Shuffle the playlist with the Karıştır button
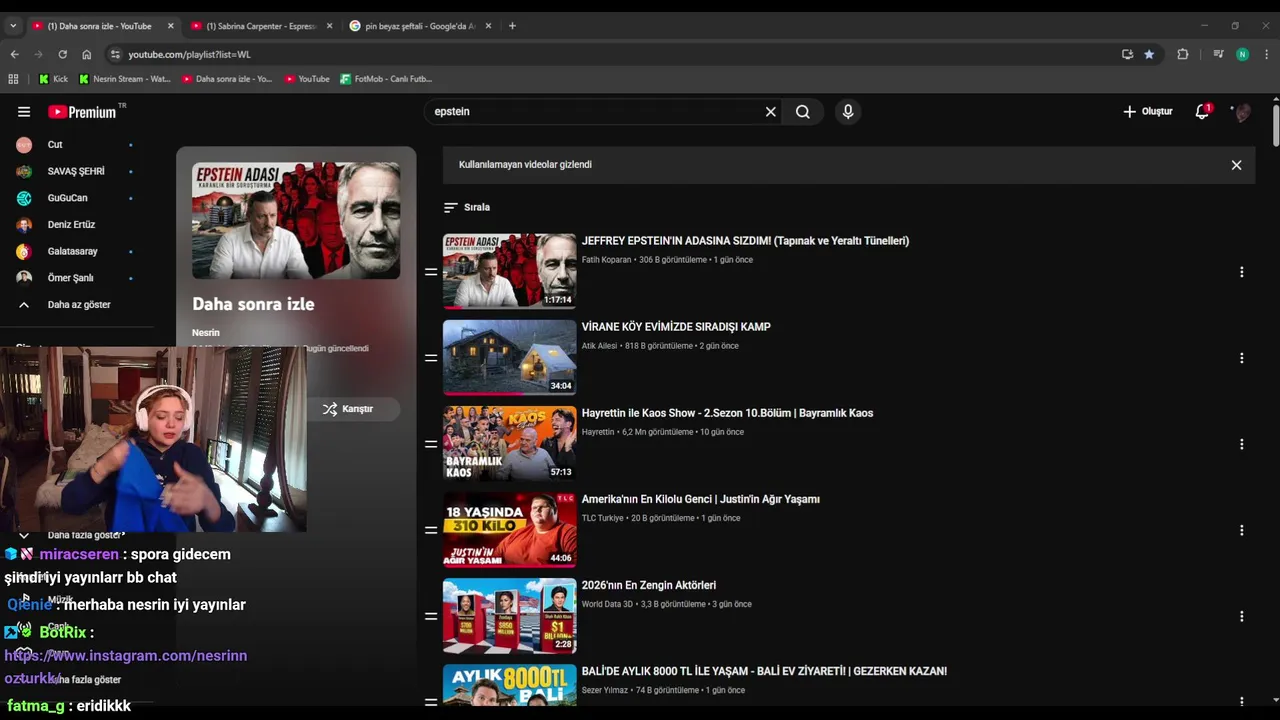1280x720 pixels. coord(348,409)
